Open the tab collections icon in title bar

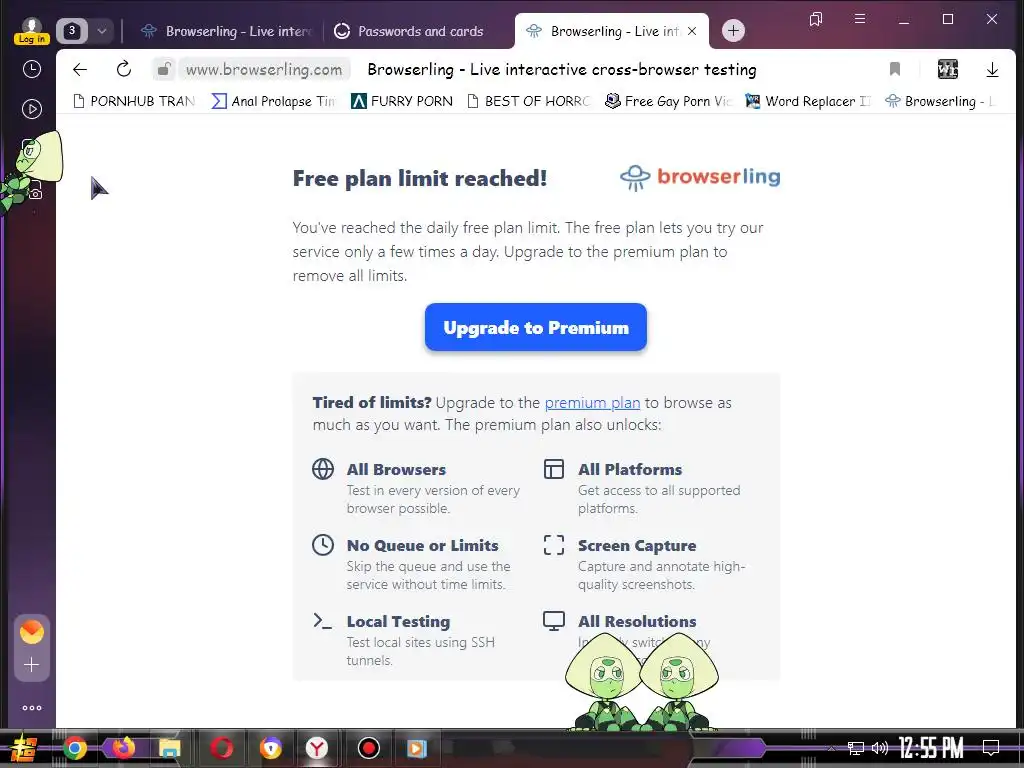[x=816, y=19]
